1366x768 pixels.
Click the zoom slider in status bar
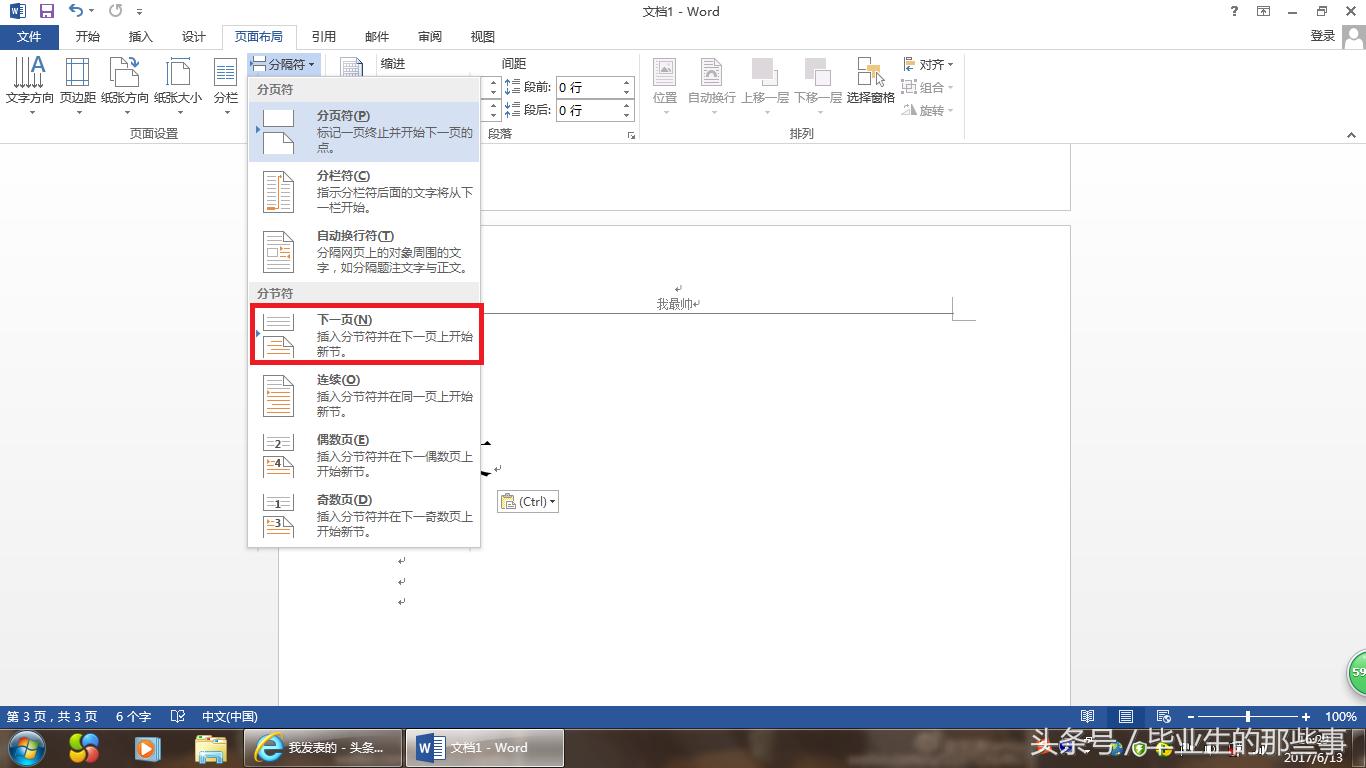coord(1248,717)
